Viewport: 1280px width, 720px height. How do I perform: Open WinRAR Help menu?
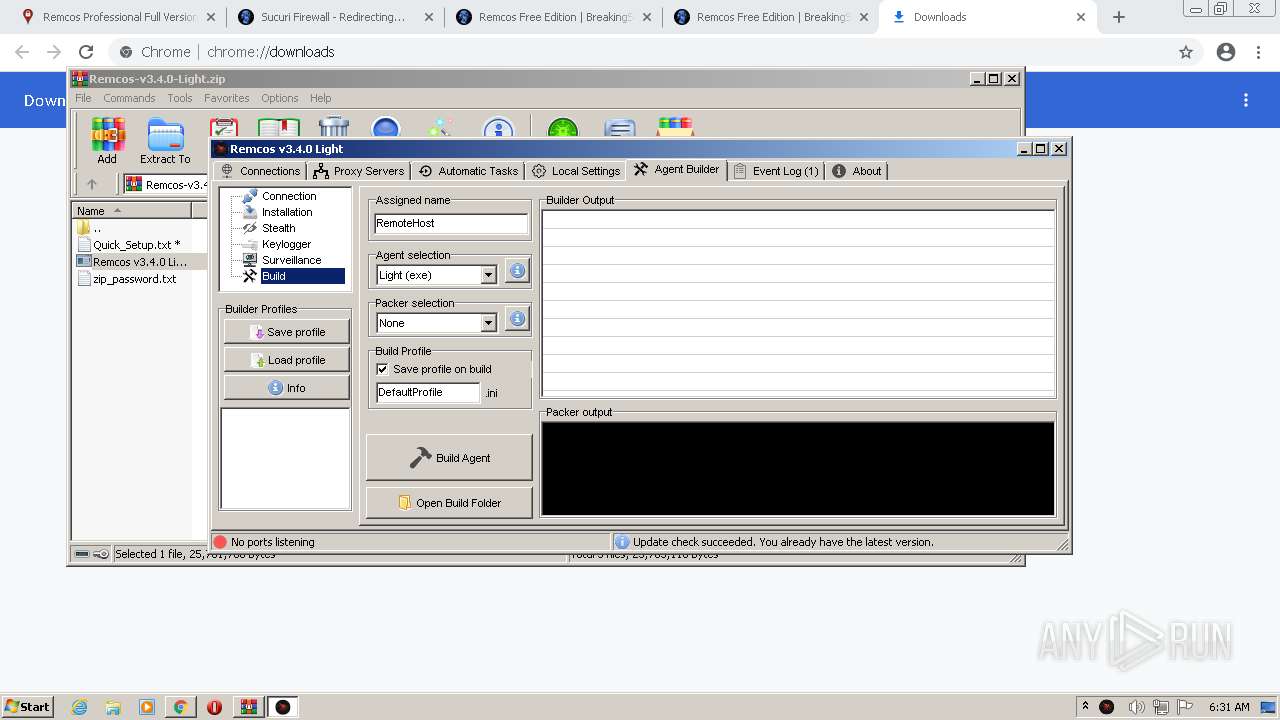coord(320,98)
